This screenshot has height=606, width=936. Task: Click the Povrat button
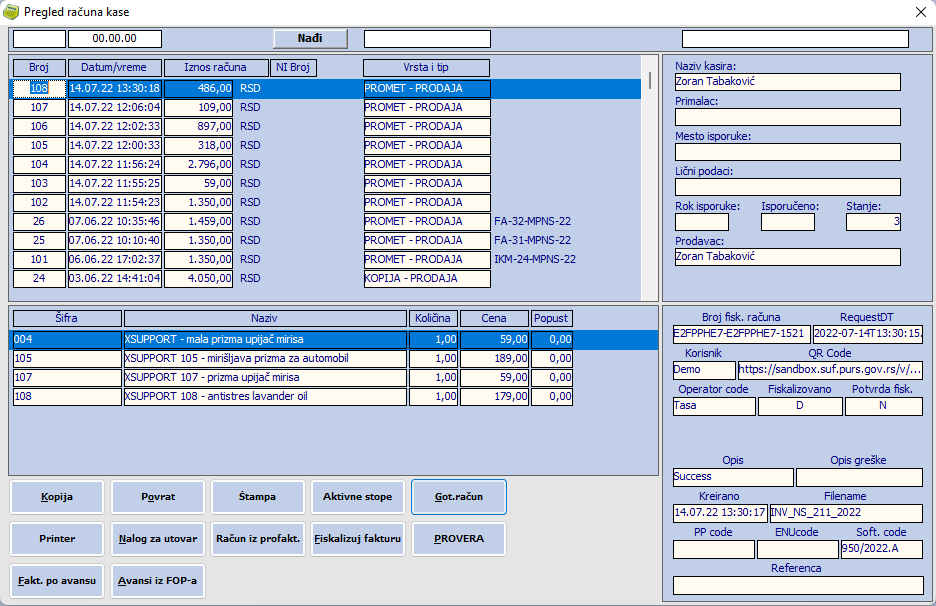tap(157, 496)
